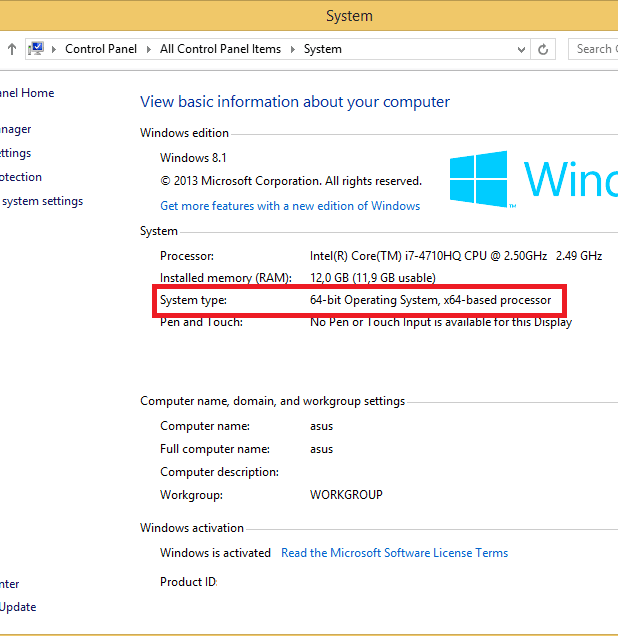Expand the chevron after All Control Panel Items
The image size is (618, 636).
click(294, 49)
